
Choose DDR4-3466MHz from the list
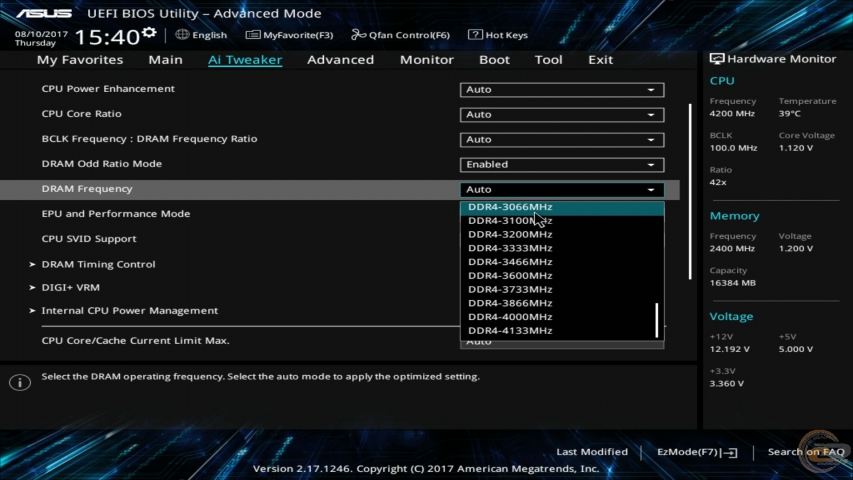(559, 262)
